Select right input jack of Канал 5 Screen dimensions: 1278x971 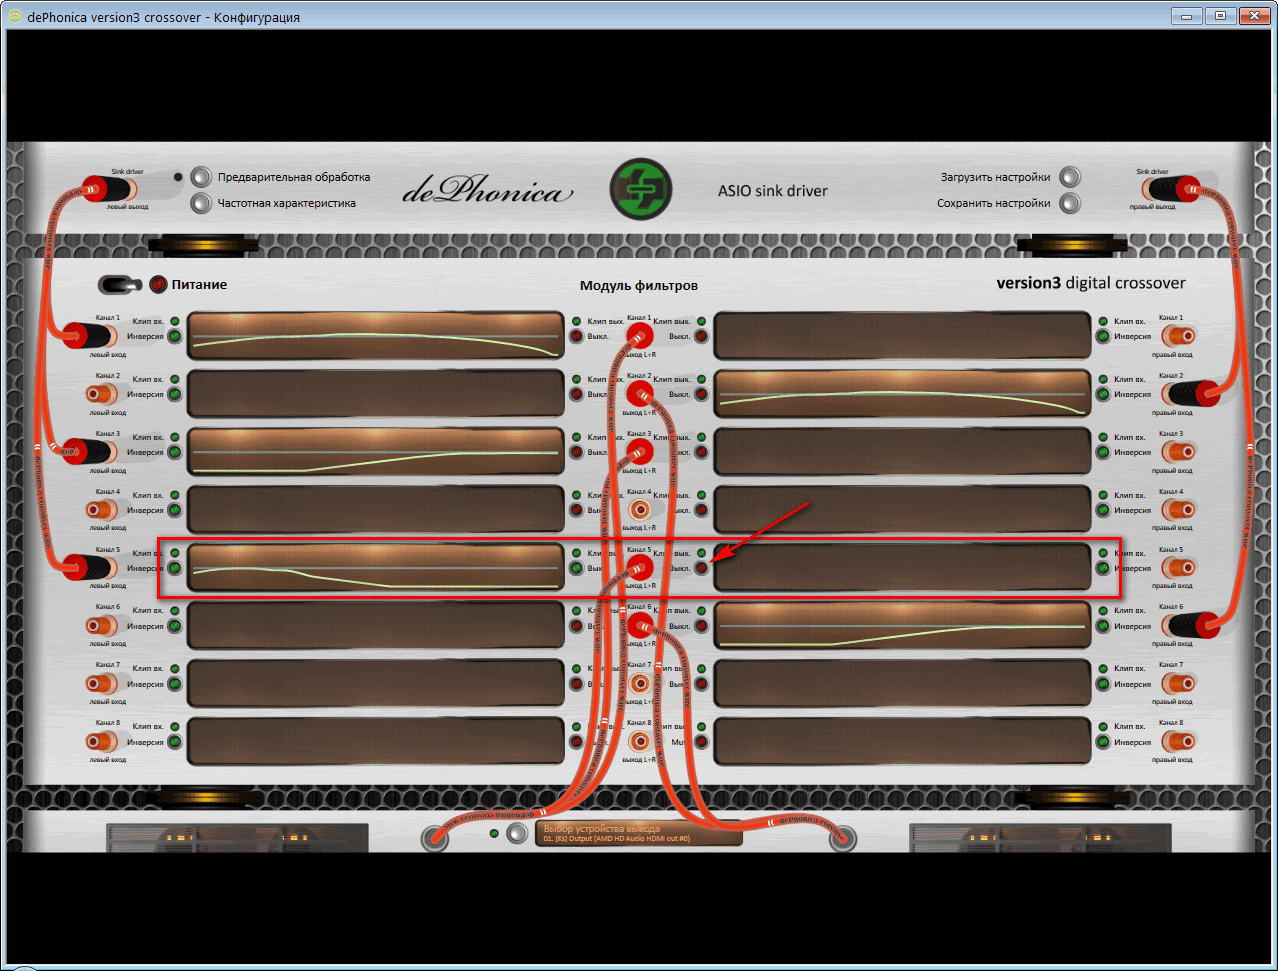pyautogui.click(x=1178, y=568)
